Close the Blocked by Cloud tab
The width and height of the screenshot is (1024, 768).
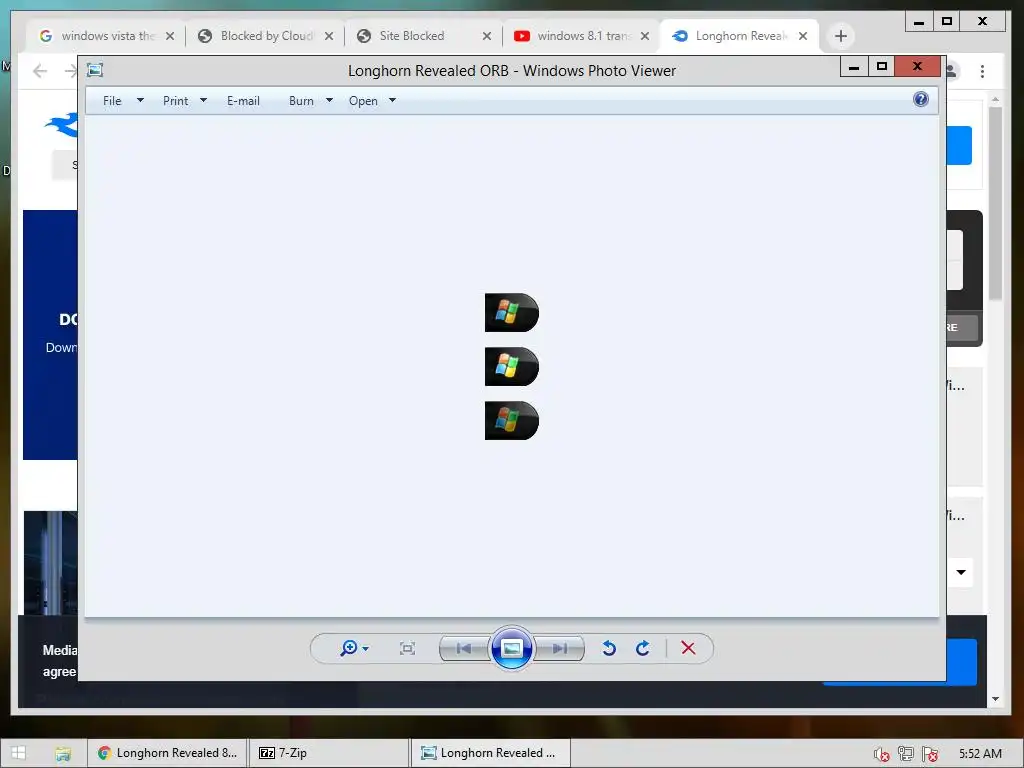click(329, 36)
